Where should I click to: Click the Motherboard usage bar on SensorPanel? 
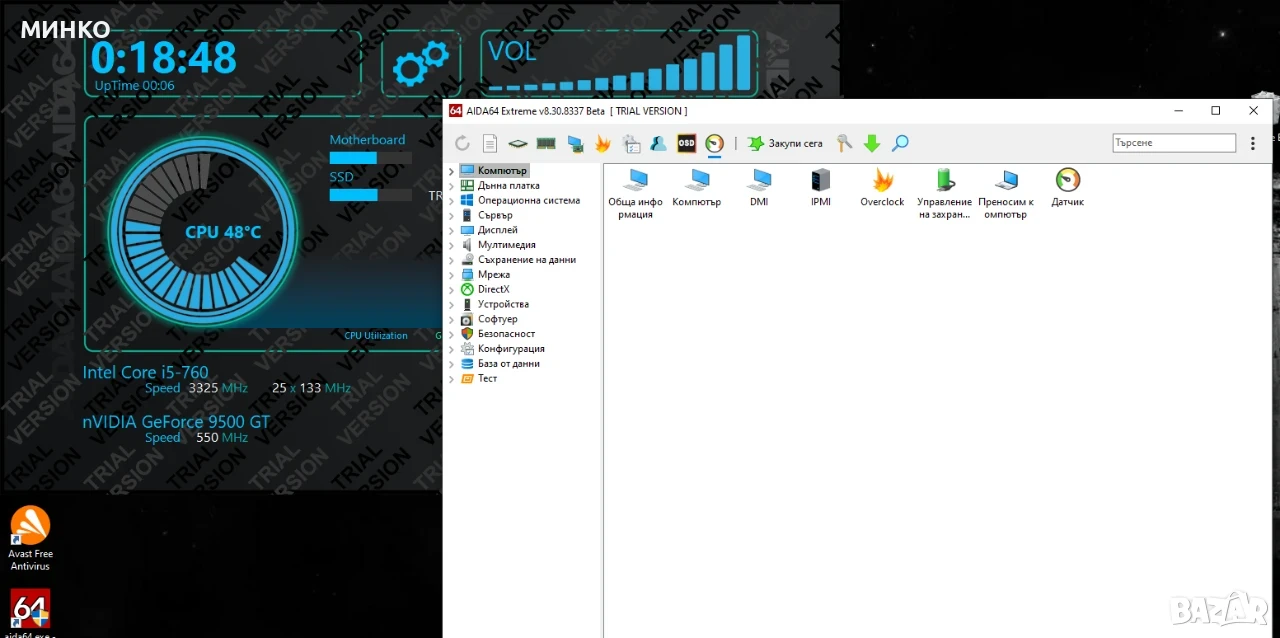click(370, 158)
